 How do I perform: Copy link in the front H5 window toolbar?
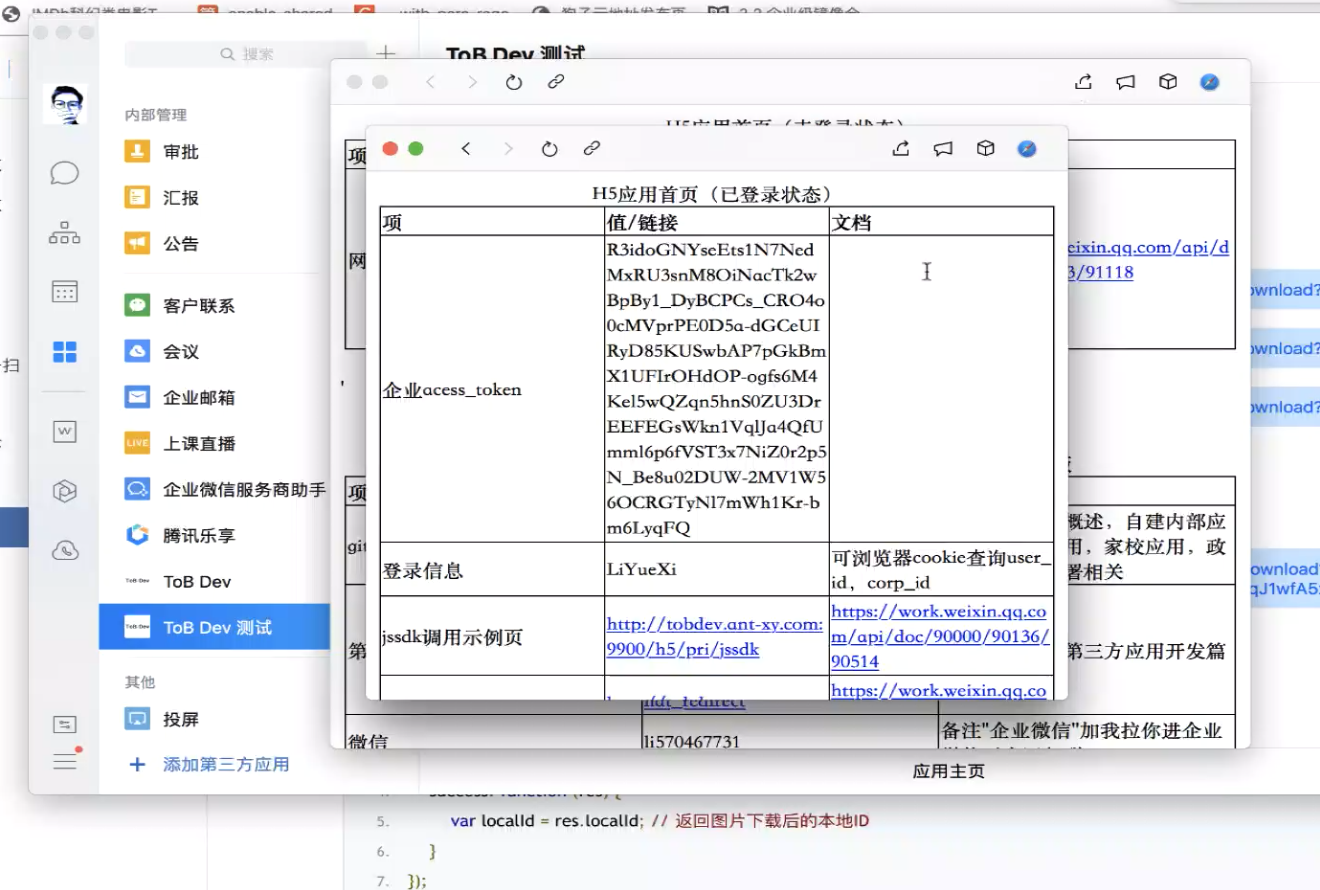pyautogui.click(x=592, y=149)
